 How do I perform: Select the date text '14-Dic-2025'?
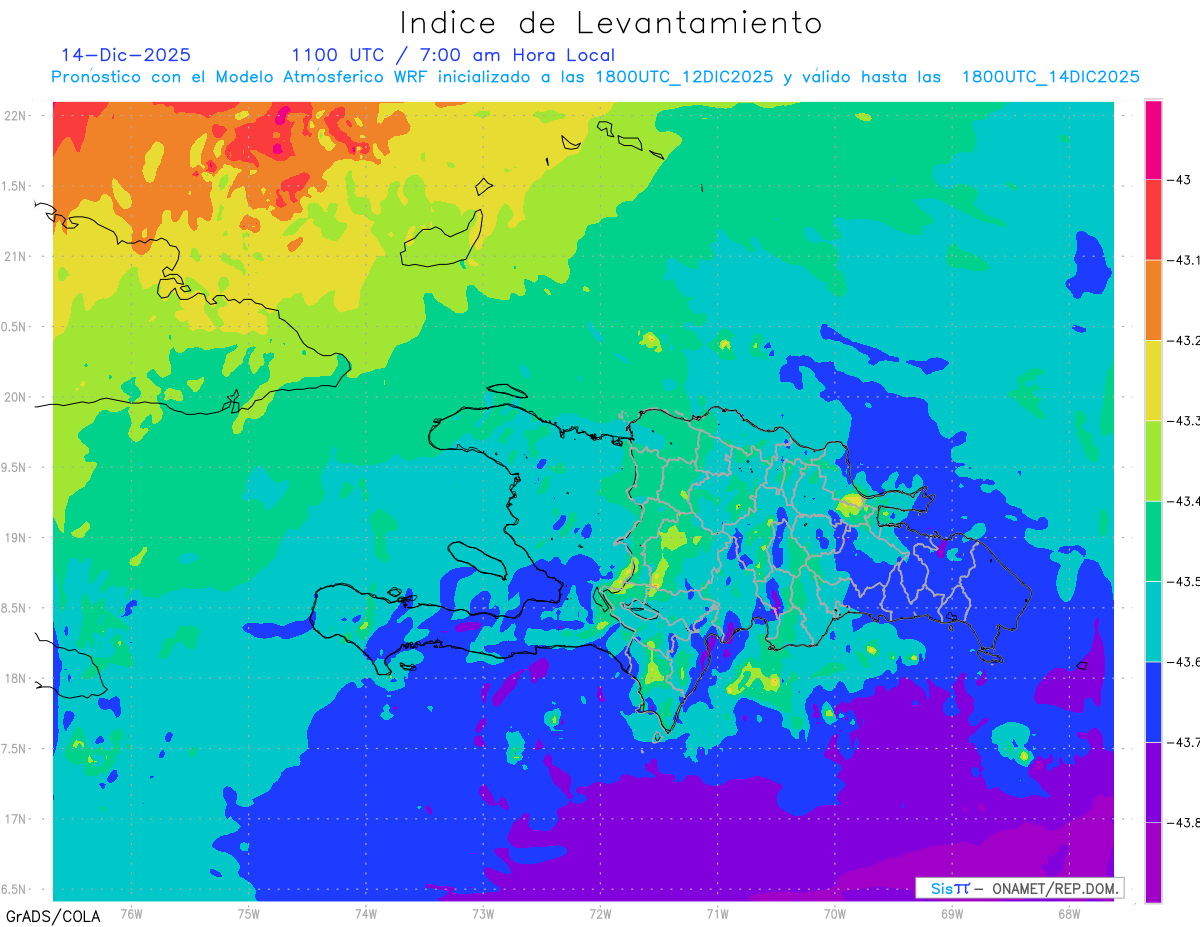point(126,55)
